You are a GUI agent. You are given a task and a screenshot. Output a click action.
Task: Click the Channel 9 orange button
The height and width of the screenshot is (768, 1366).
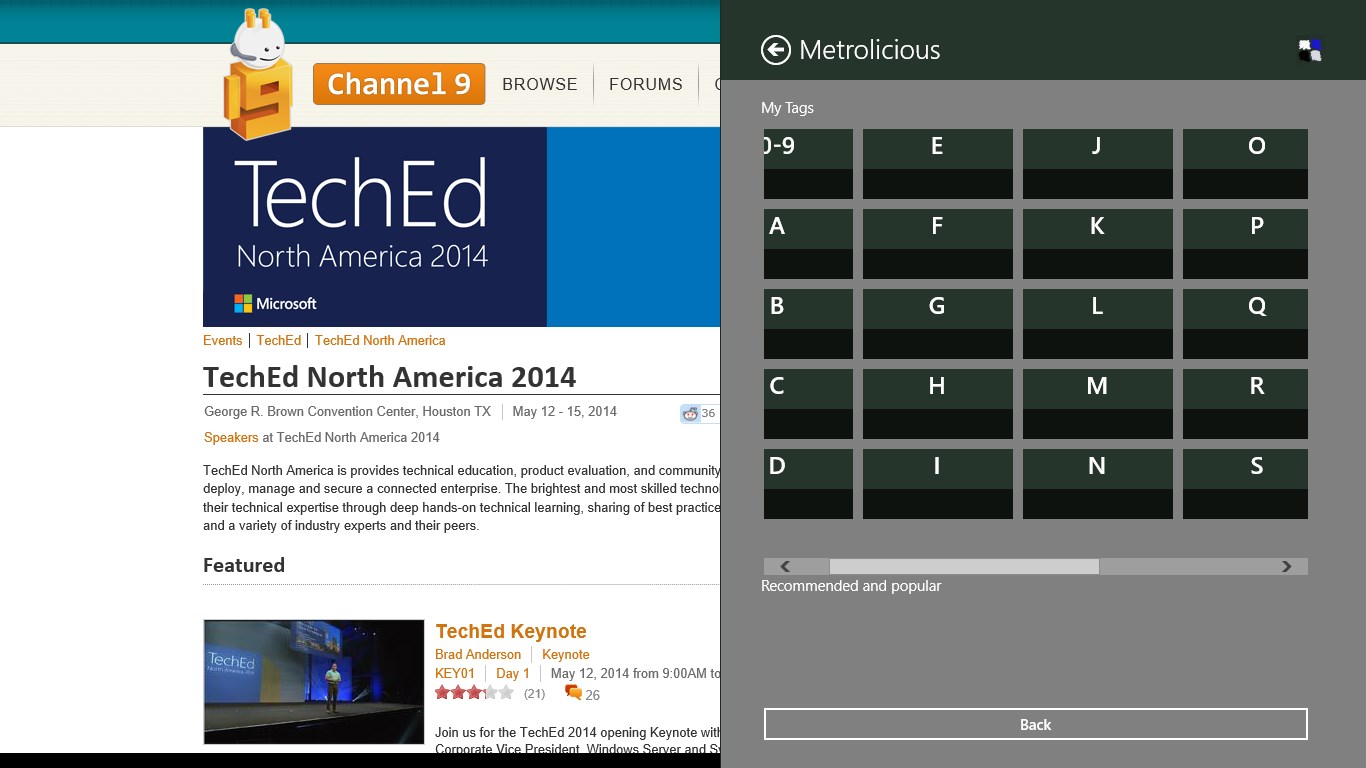(x=399, y=84)
